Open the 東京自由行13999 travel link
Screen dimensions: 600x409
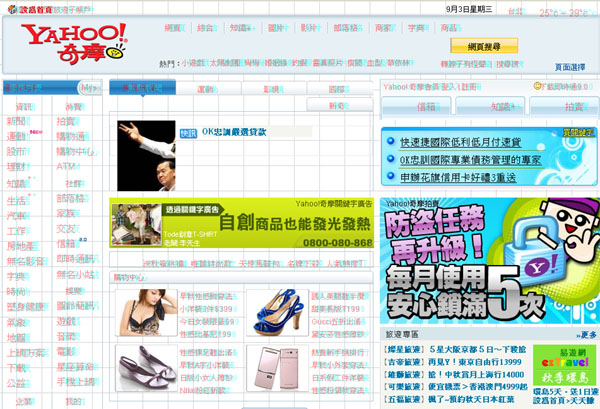475,362
